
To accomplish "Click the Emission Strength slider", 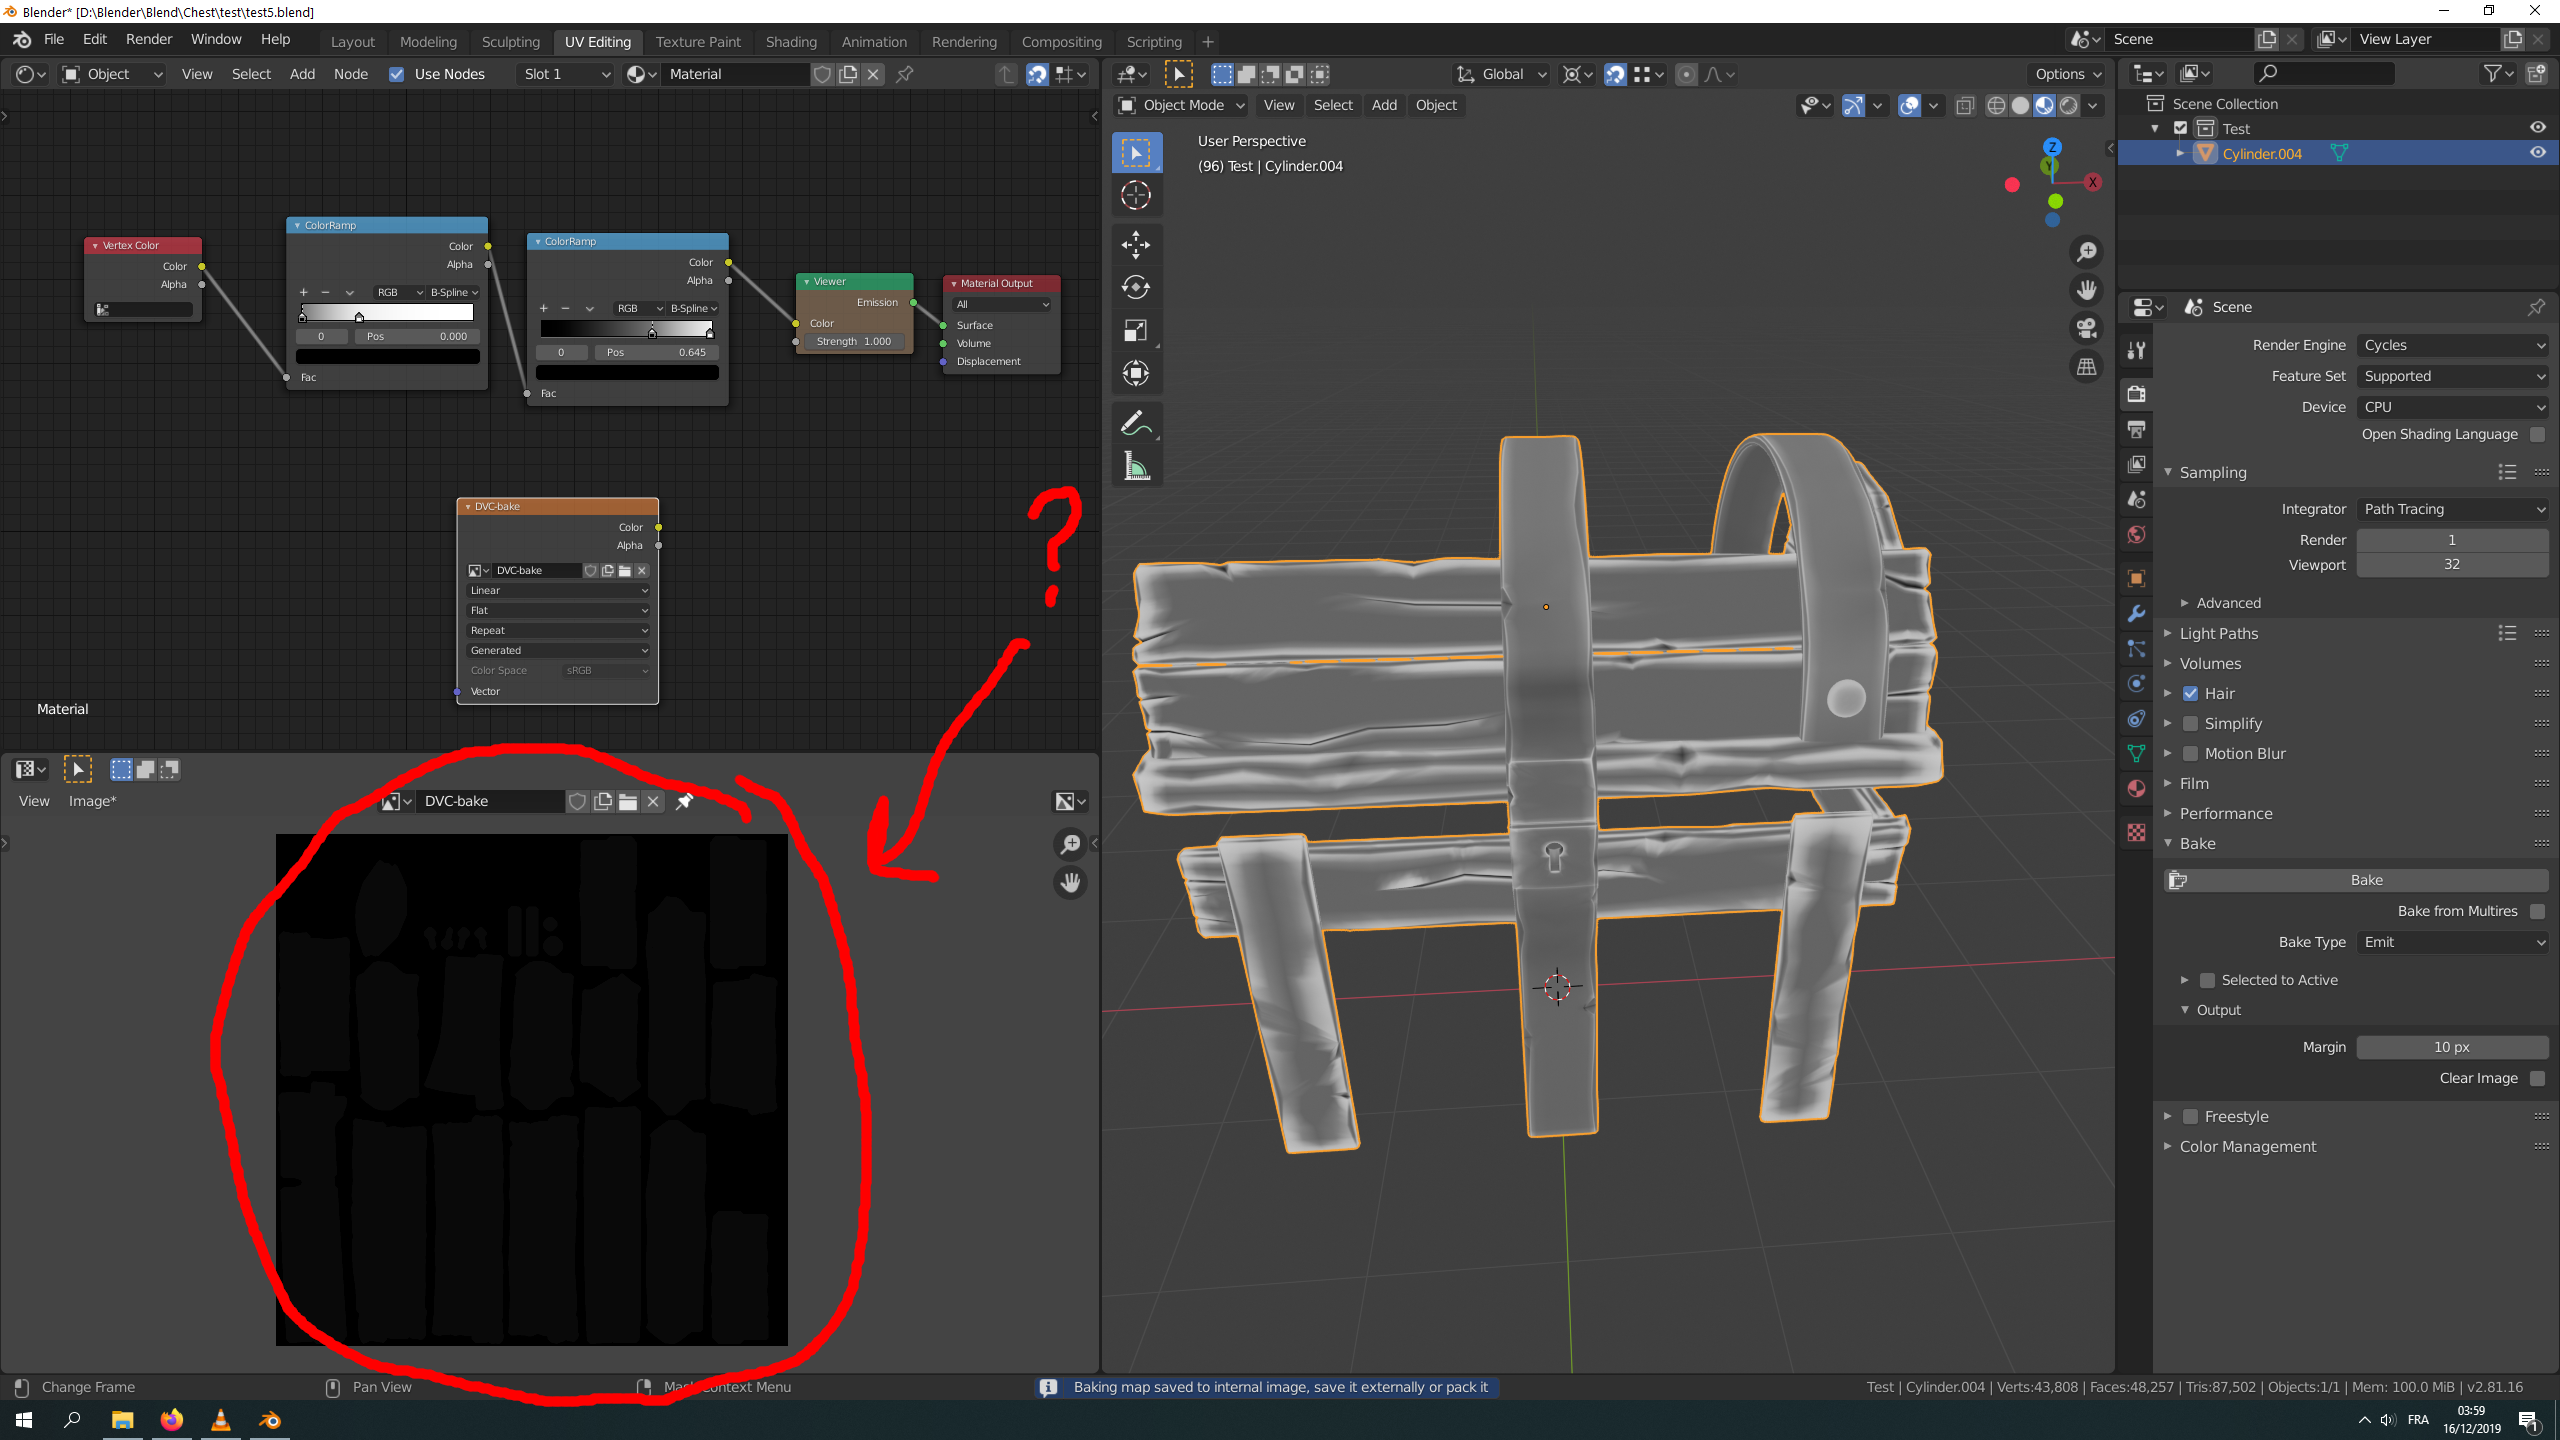I will 854,342.
